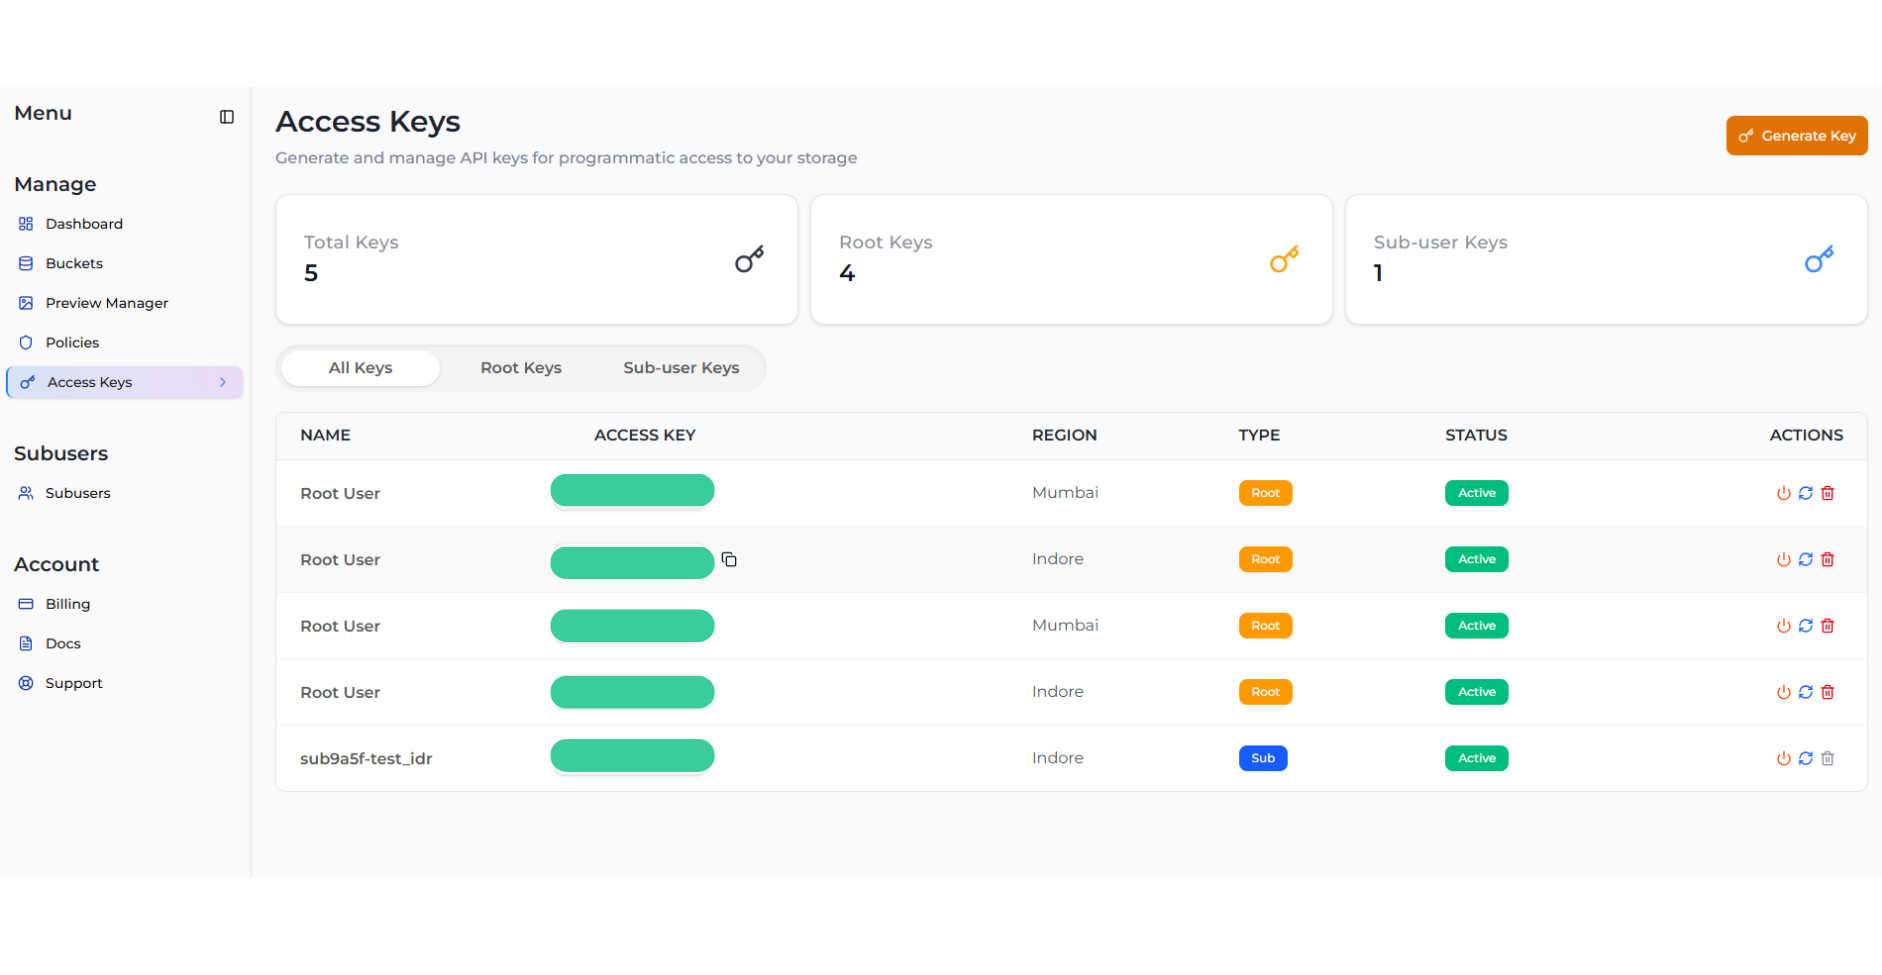Click the blue Sub type badge
Screen dimensions: 1882x975
click(x=1263, y=758)
